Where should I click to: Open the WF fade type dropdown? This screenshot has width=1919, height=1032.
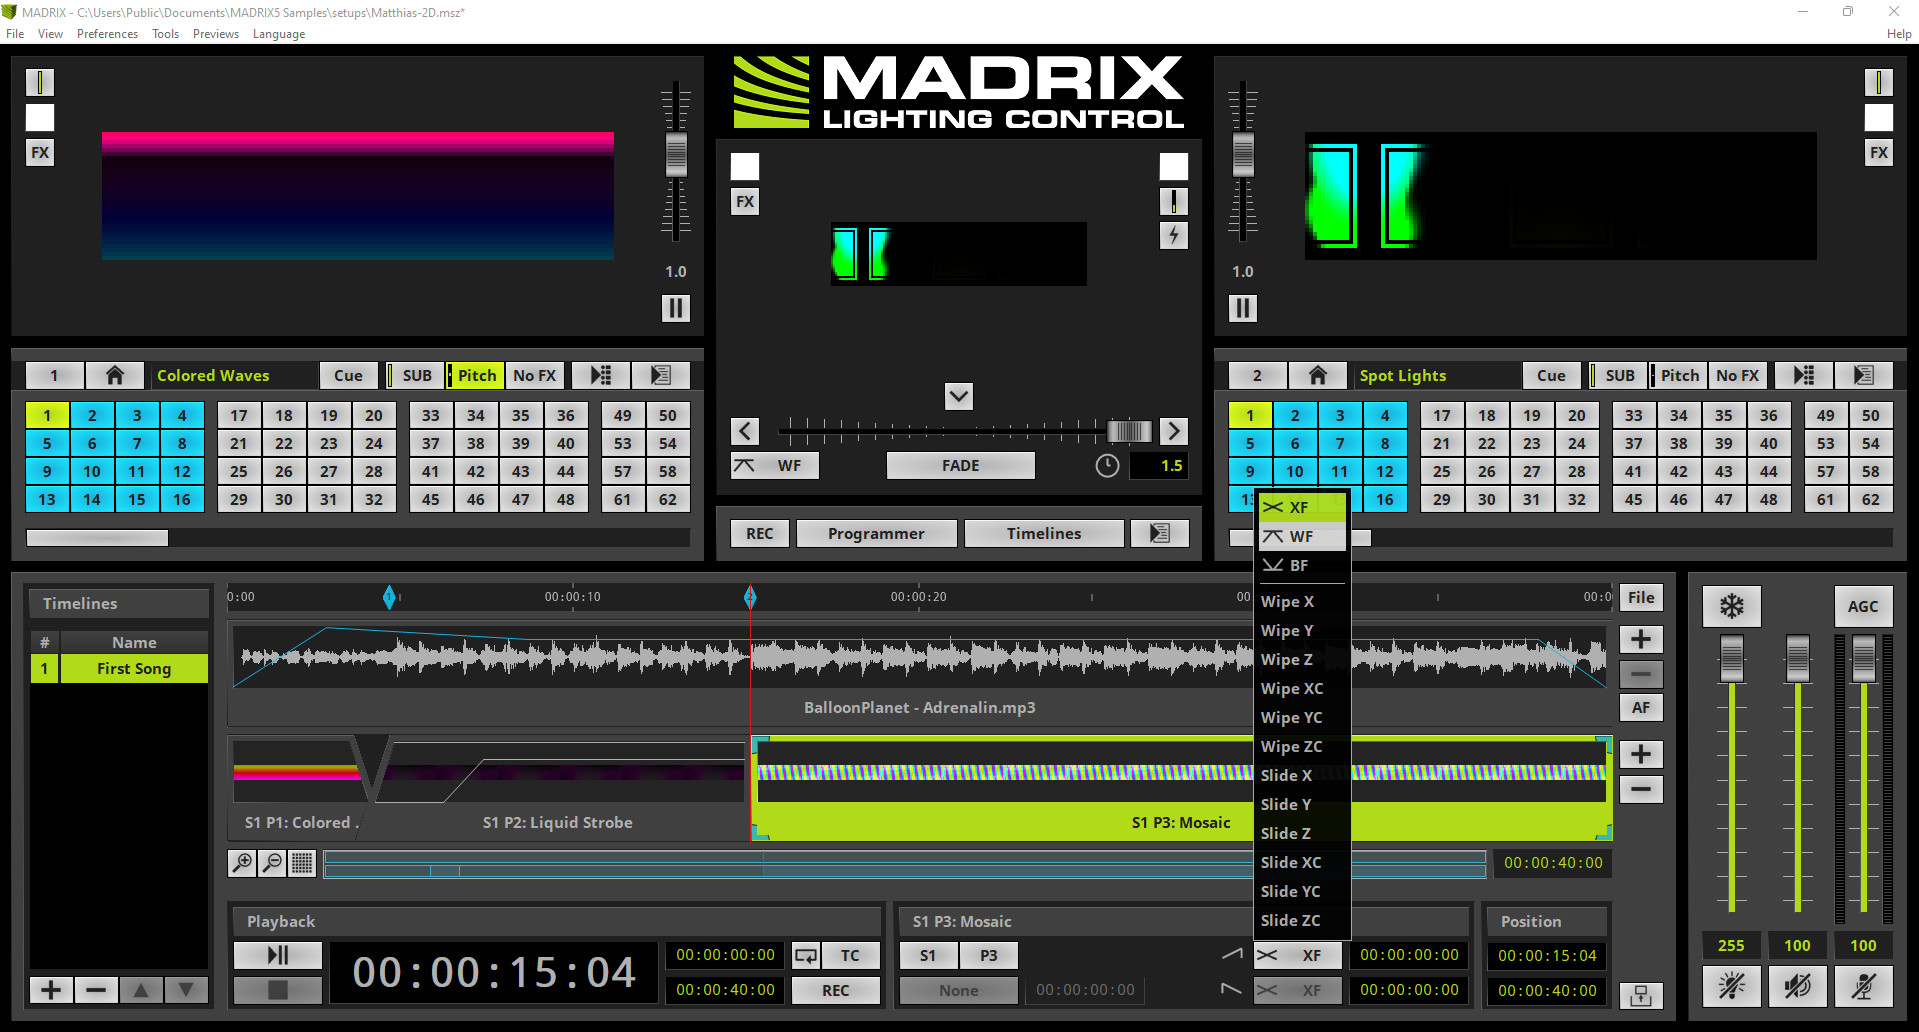pyautogui.click(x=775, y=465)
